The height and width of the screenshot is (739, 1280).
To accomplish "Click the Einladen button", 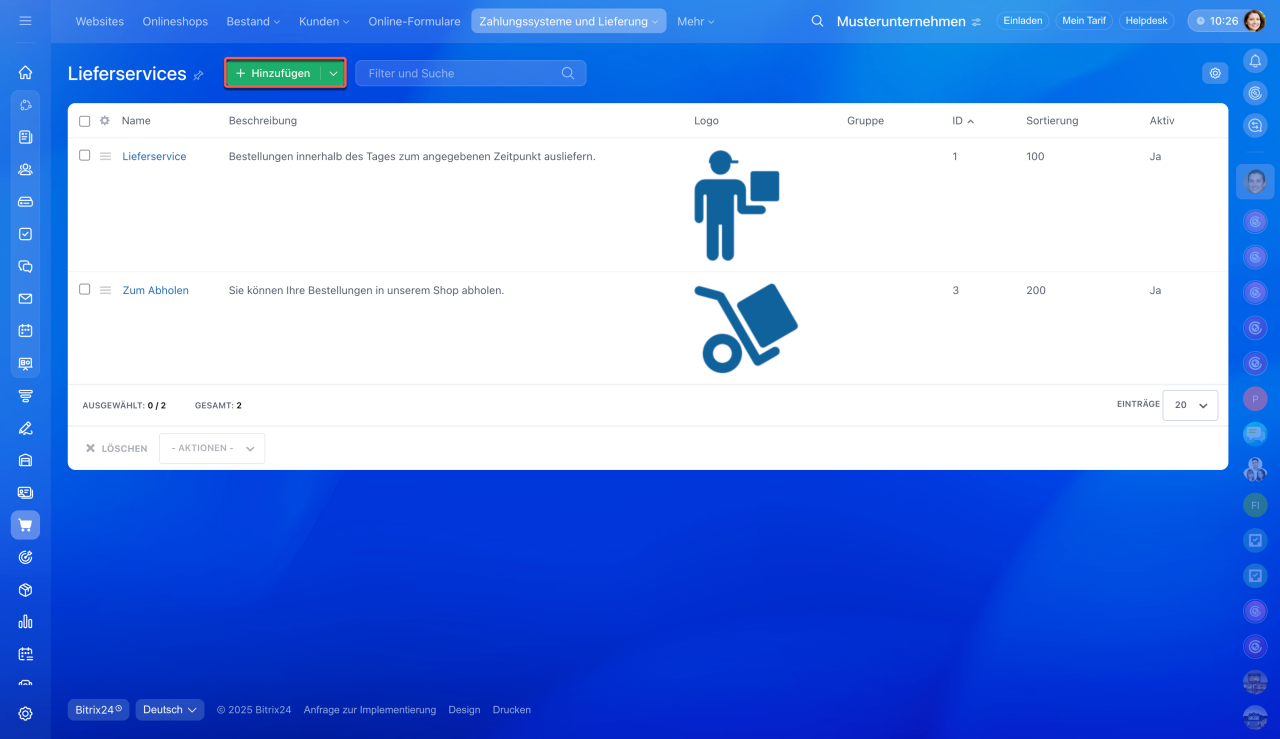I will [x=1022, y=21].
